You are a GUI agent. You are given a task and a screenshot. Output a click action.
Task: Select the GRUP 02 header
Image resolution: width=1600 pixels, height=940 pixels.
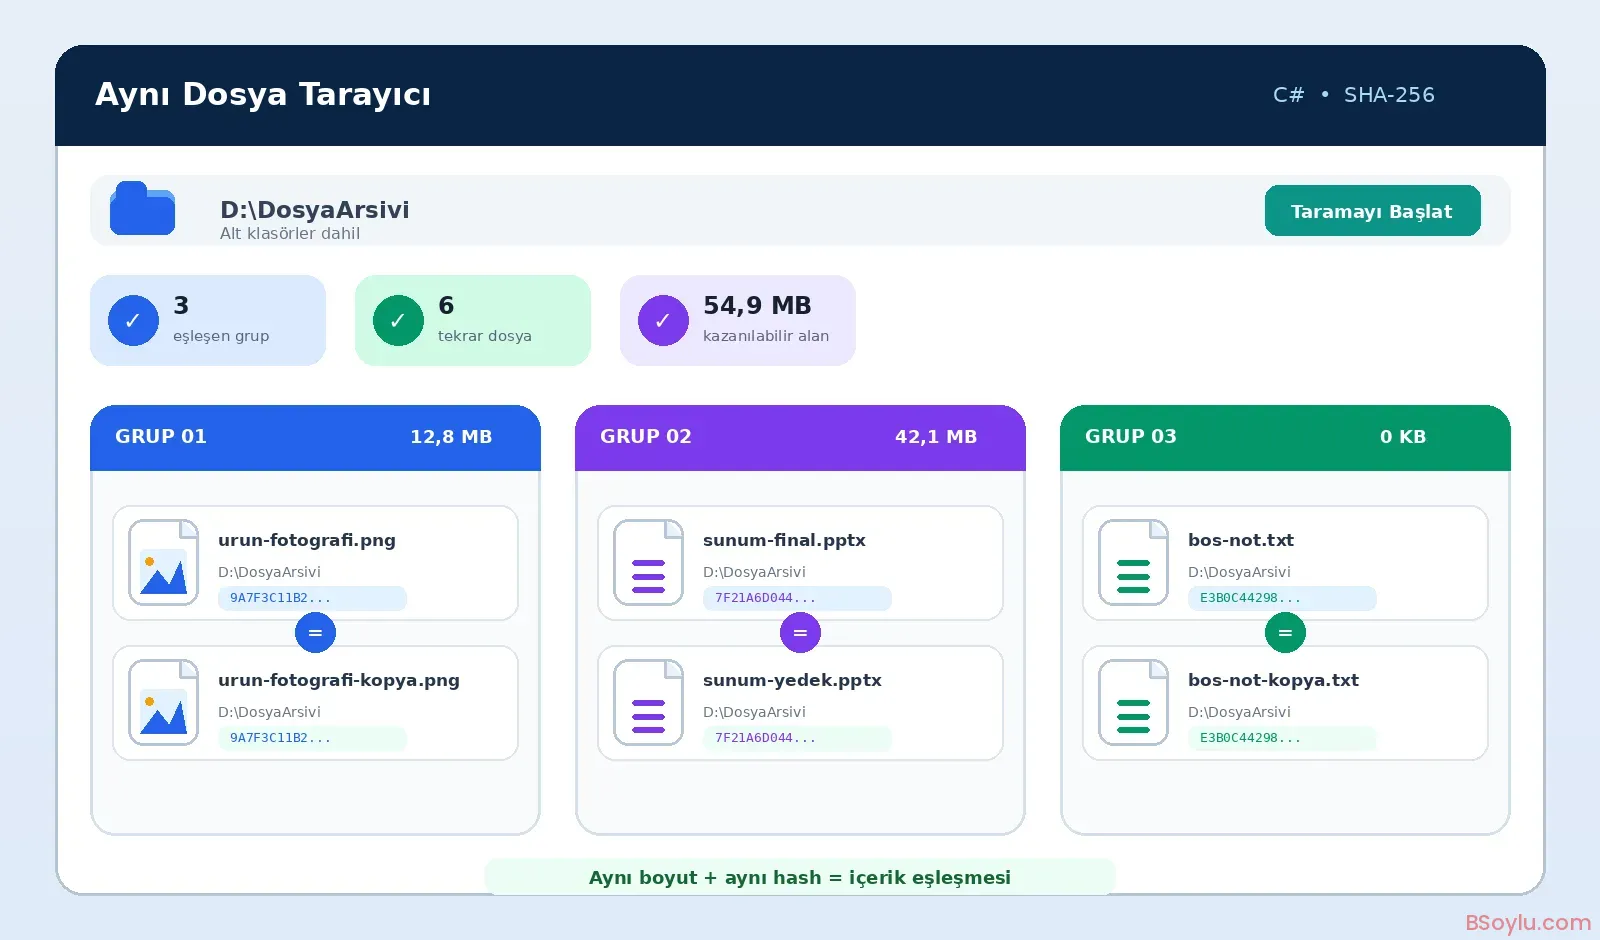pos(800,437)
